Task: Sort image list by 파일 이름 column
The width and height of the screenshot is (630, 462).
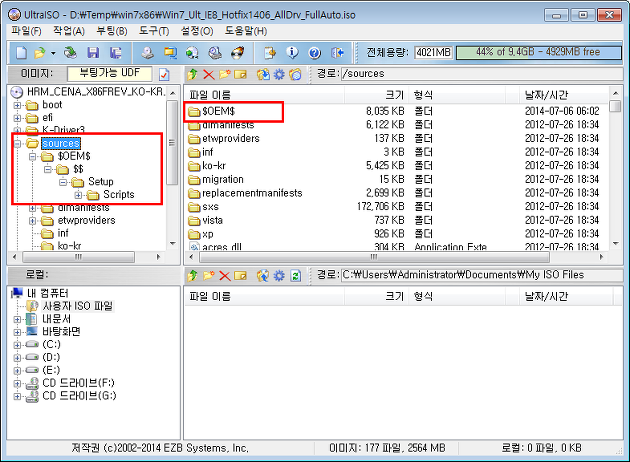Action: 264,95
